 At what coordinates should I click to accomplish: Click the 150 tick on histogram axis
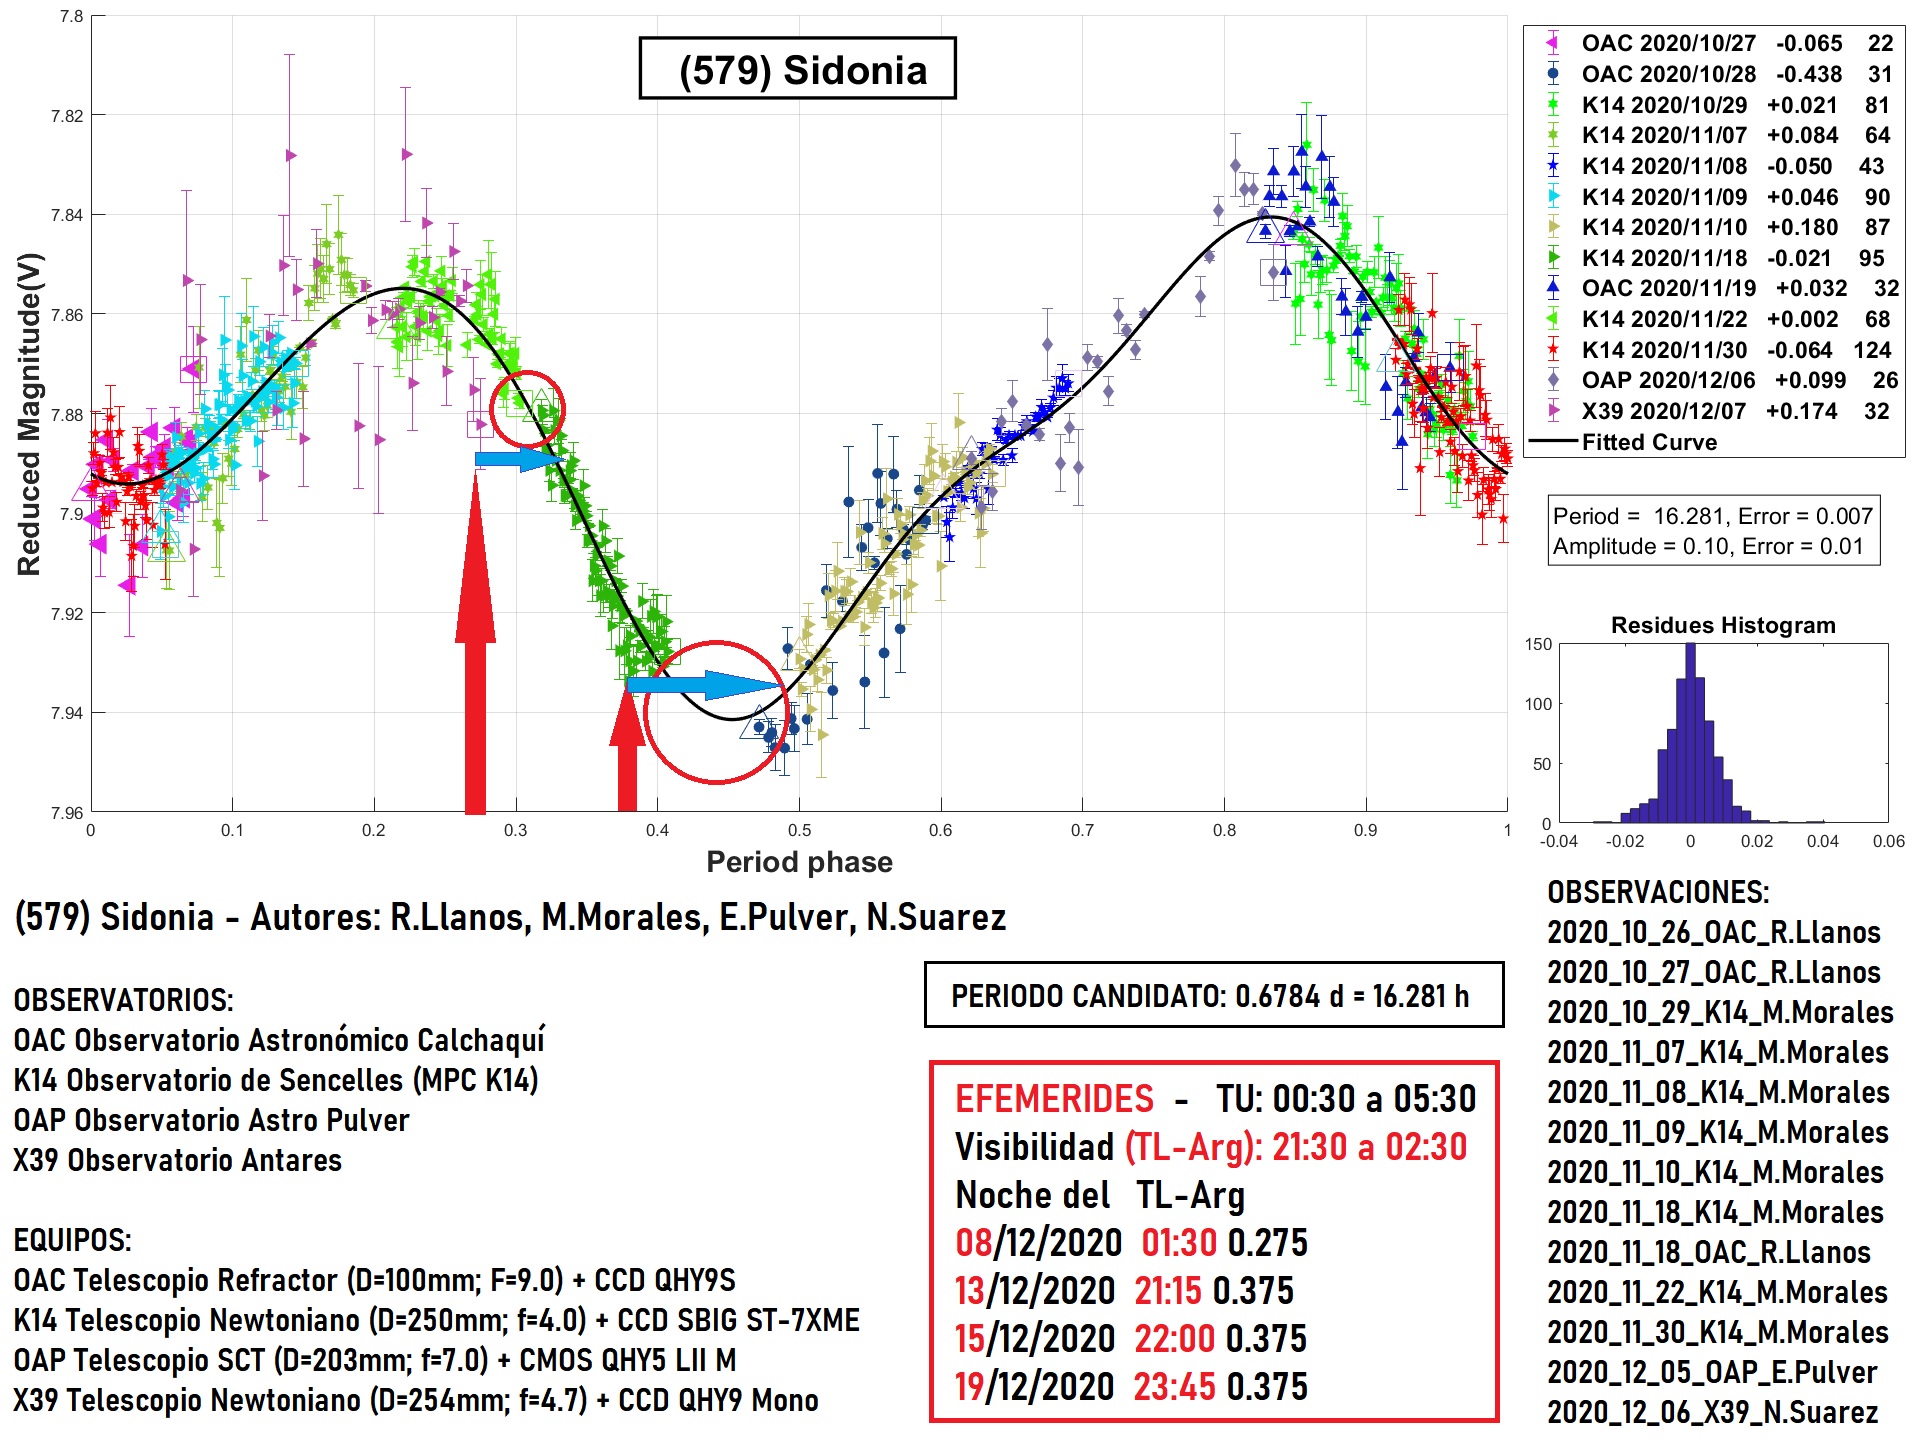1539,644
